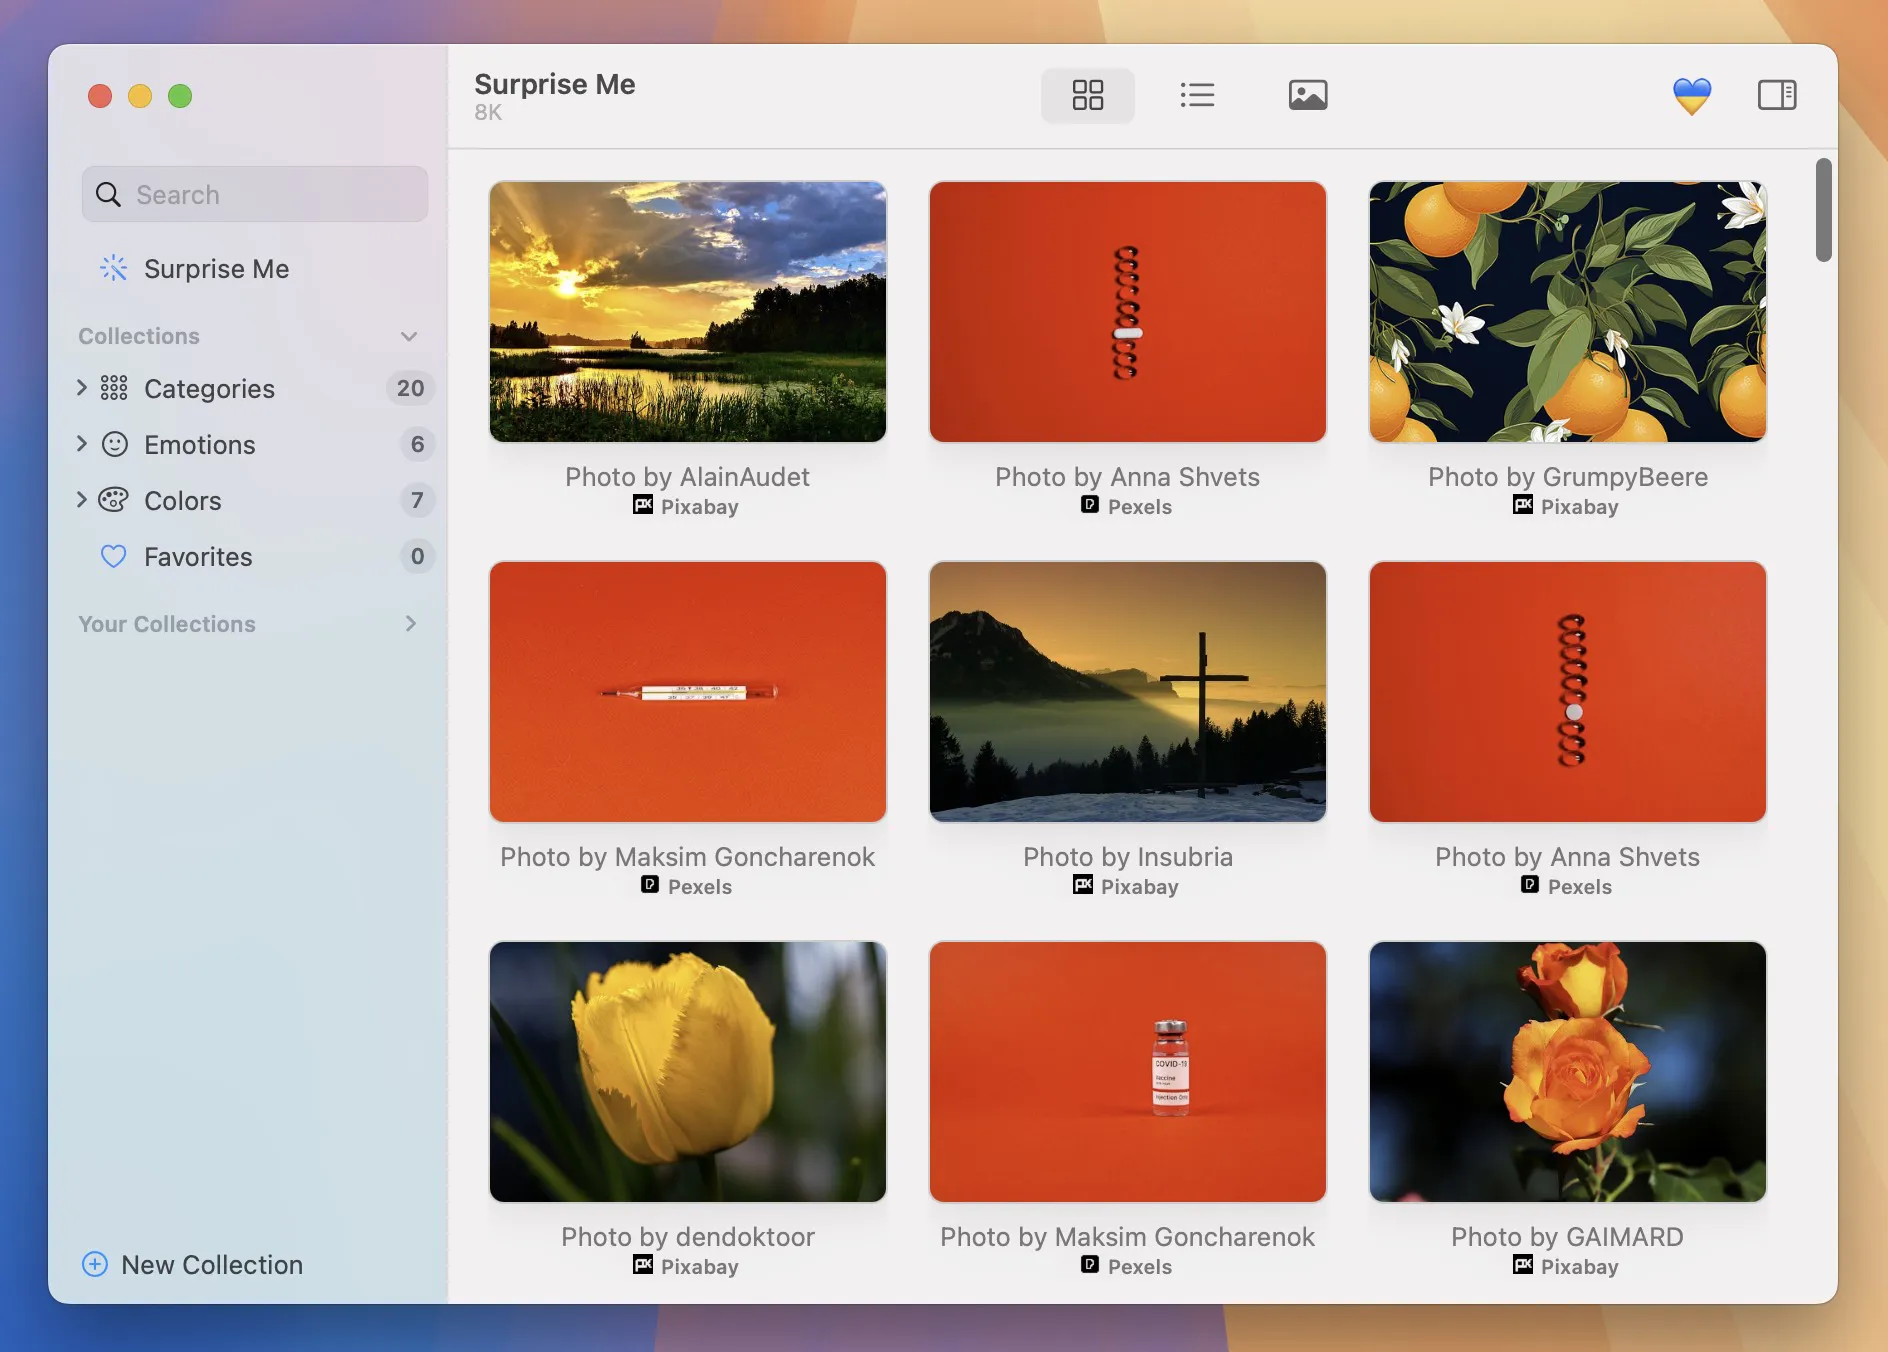
Task: Click the Favorites heart icon
Action: point(114,556)
